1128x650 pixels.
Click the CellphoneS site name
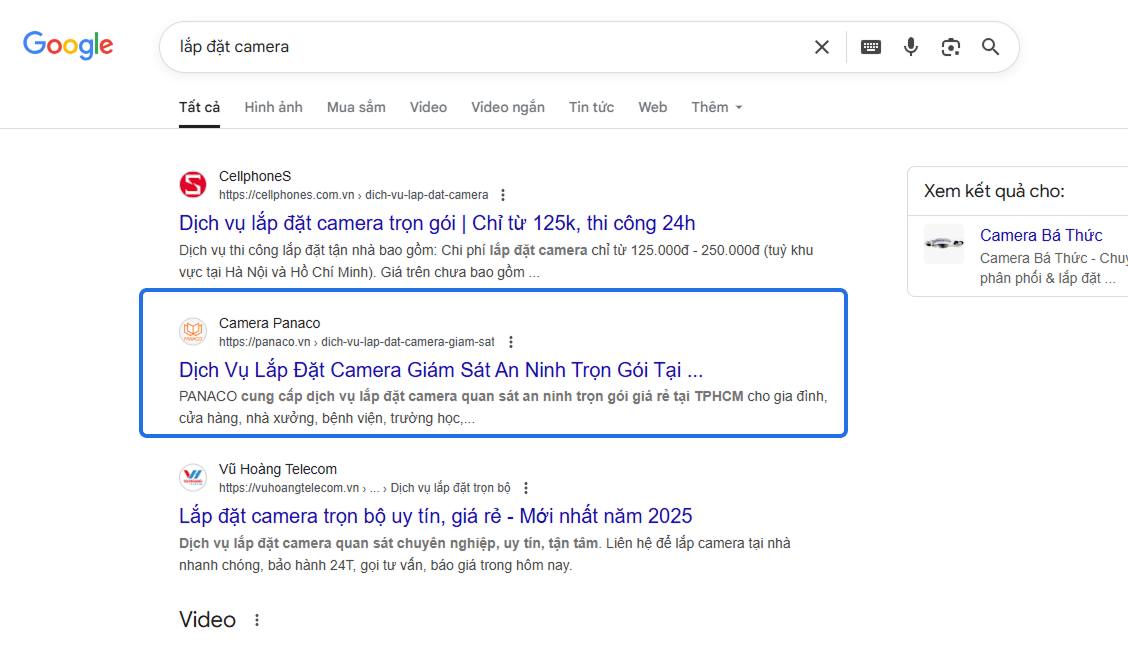(255, 176)
